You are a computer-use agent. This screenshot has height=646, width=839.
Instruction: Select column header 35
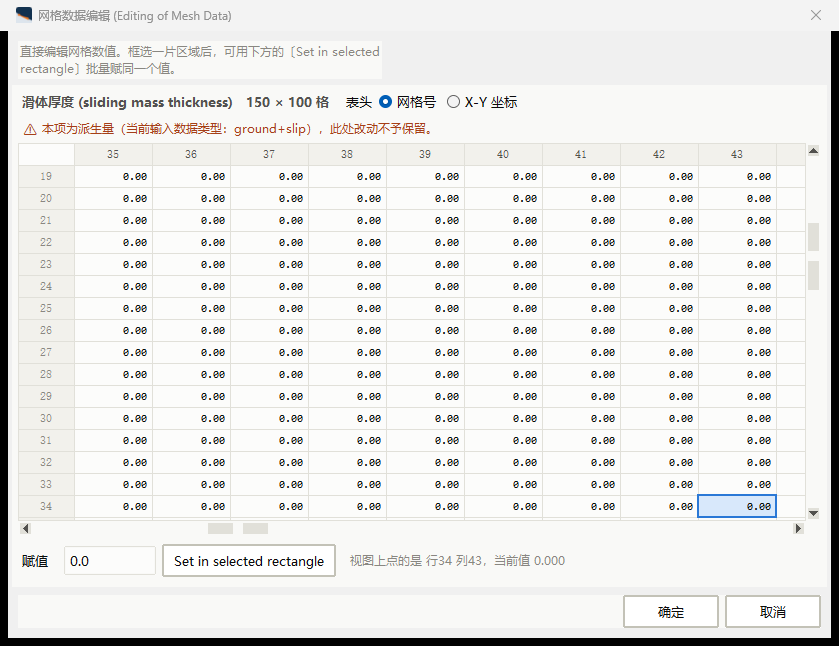point(113,155)
